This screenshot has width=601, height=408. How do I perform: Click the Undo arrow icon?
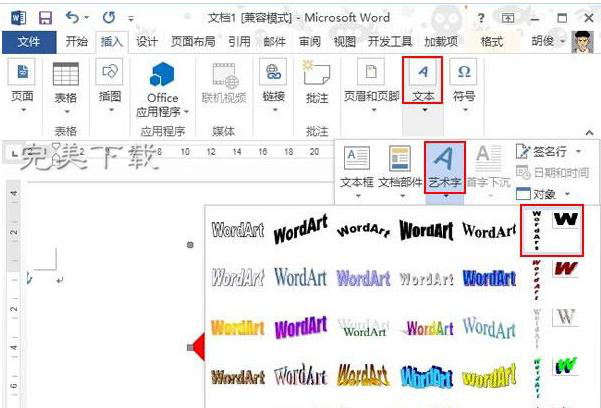[x=72, y=17]
